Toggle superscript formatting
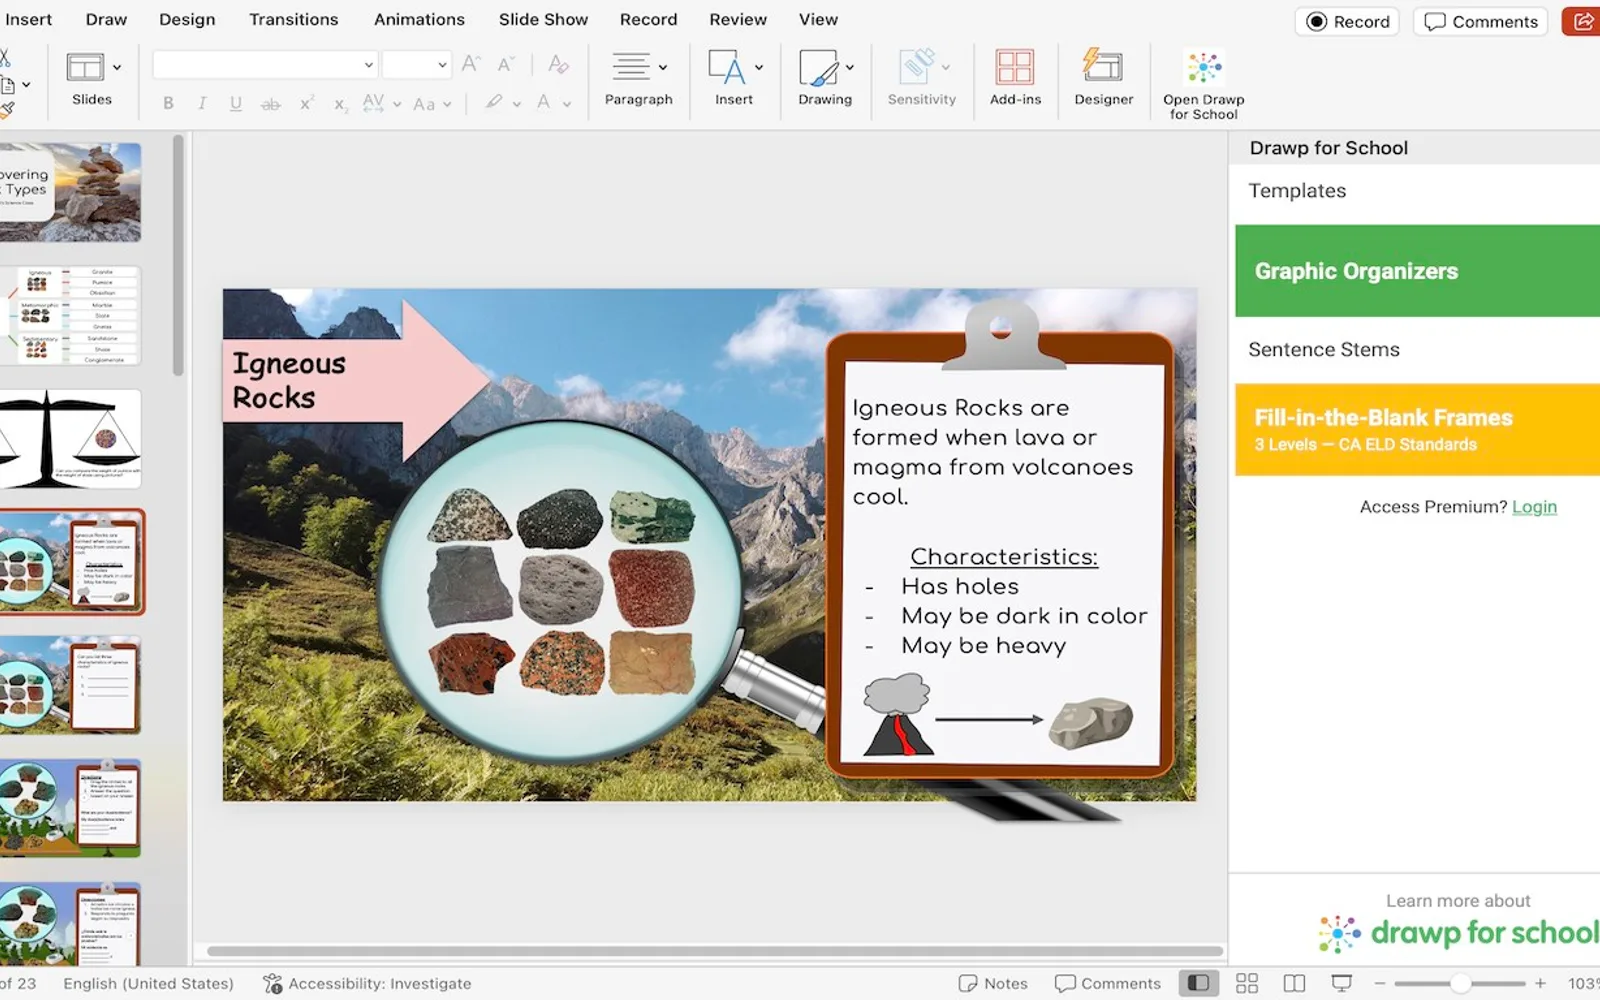This screenshot has height=1000, width=1600. pos(307,103)
